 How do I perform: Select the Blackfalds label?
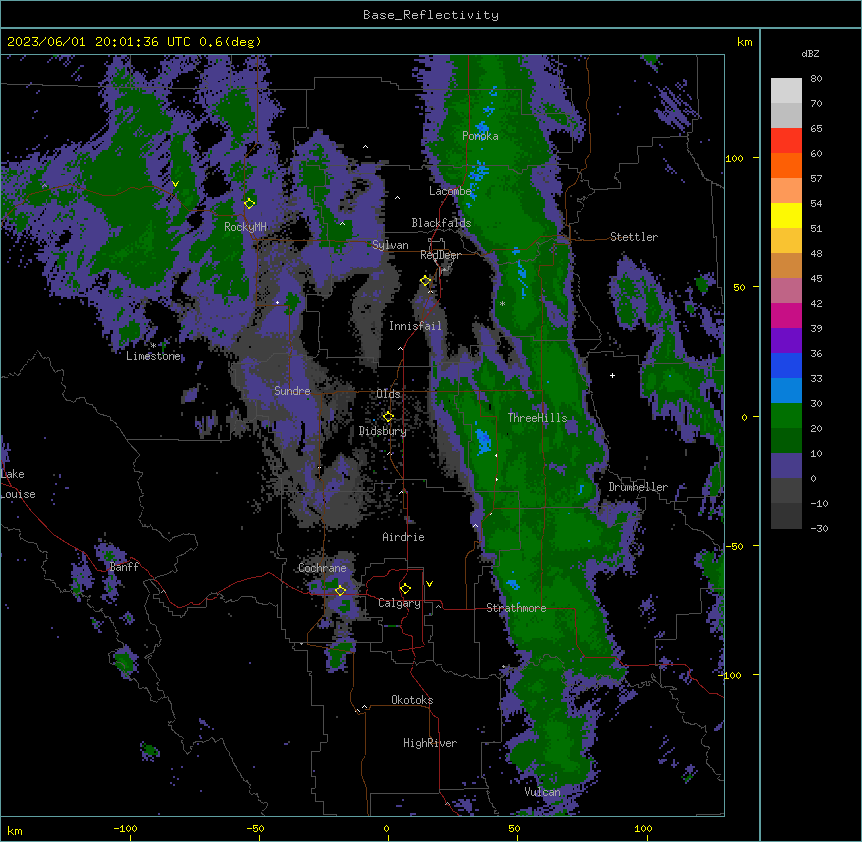(x=441, y=223)
